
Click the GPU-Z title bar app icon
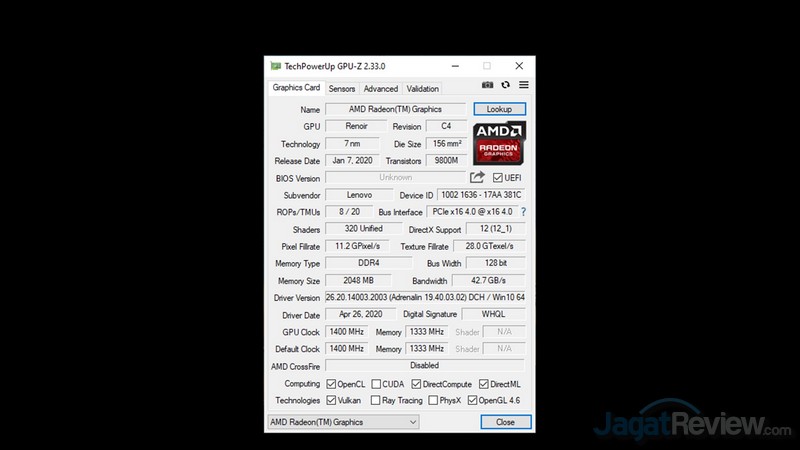[x=276, y=66]
